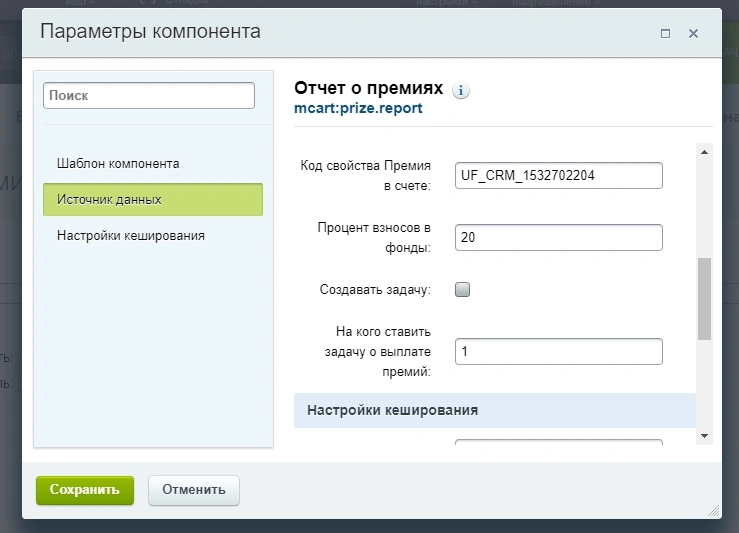Focus the Поиск search field

(149, 96)
